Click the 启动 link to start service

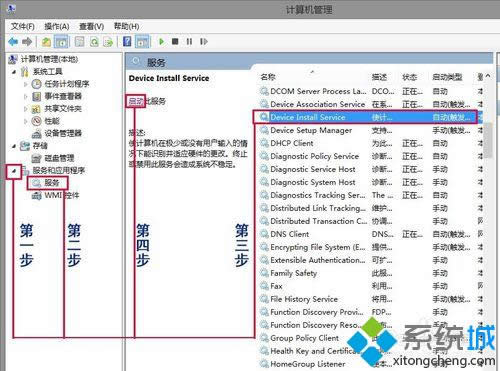coord(136,101)
